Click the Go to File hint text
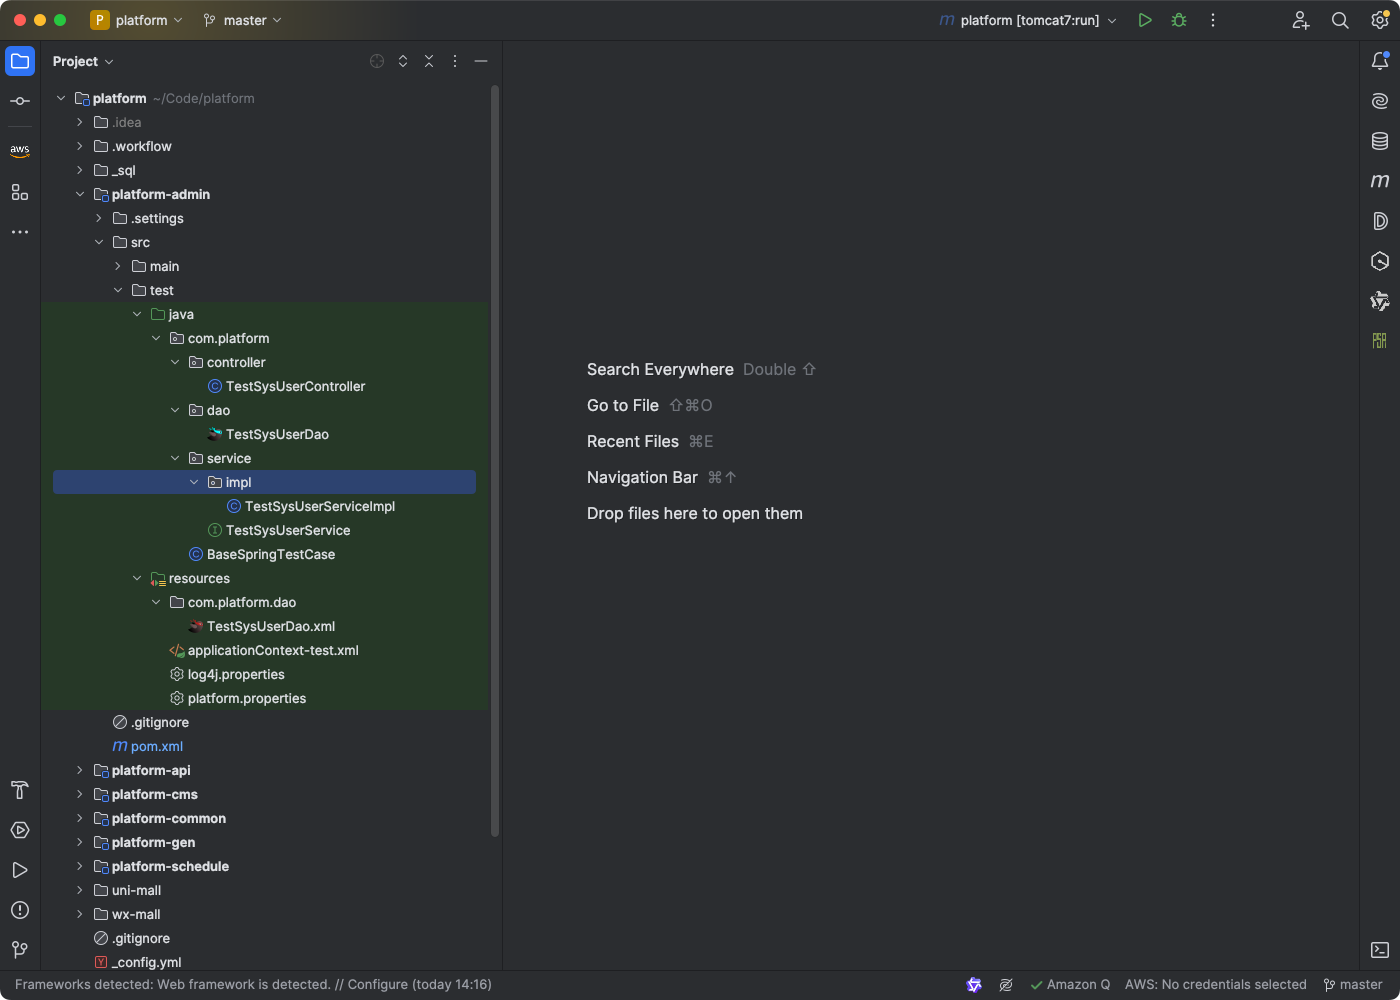The image size is (1400, 1000). (623, 405)
